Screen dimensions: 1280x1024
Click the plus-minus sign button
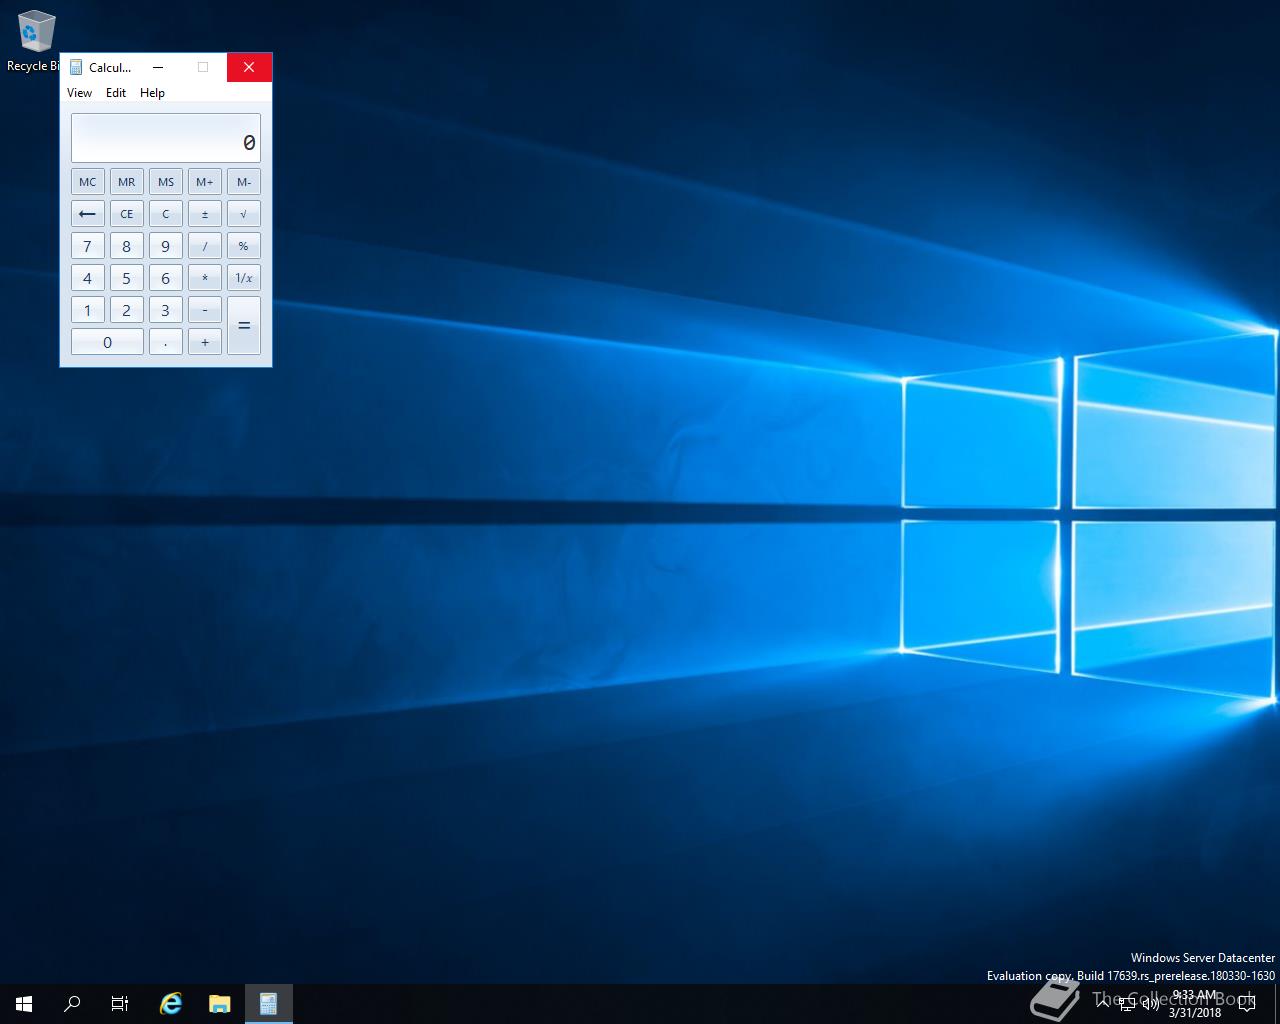205,214
